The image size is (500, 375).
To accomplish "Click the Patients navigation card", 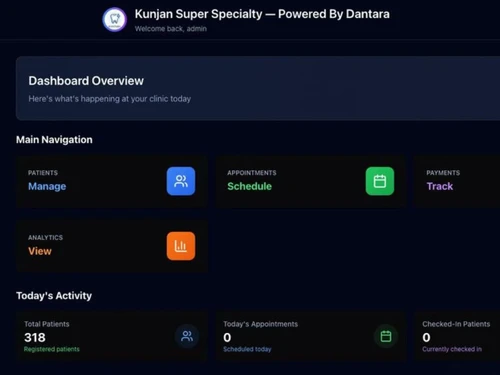I will (112, 182).
